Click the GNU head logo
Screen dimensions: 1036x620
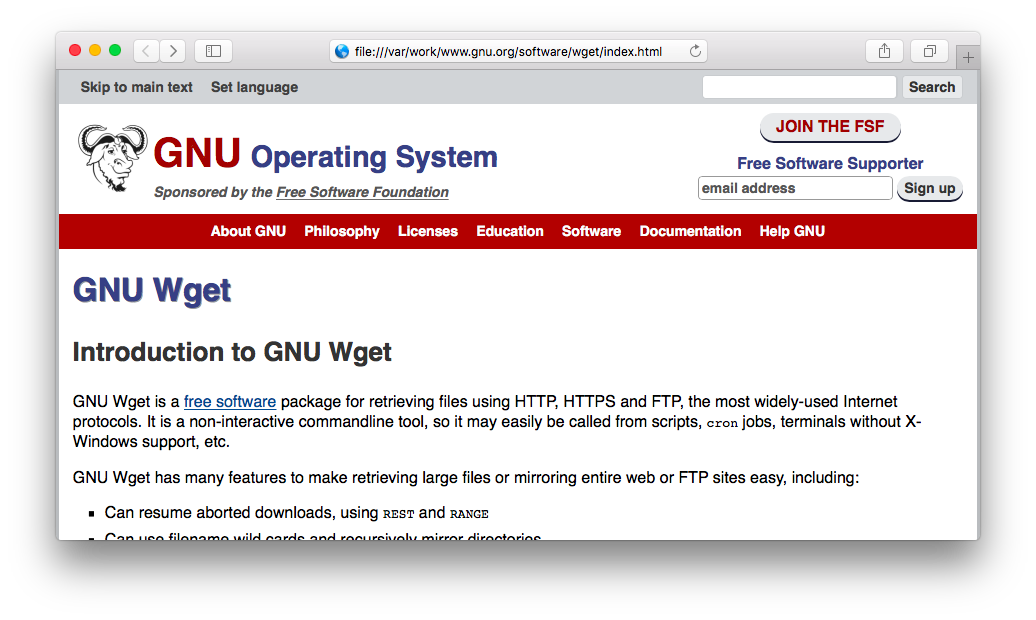click(111, 155)
